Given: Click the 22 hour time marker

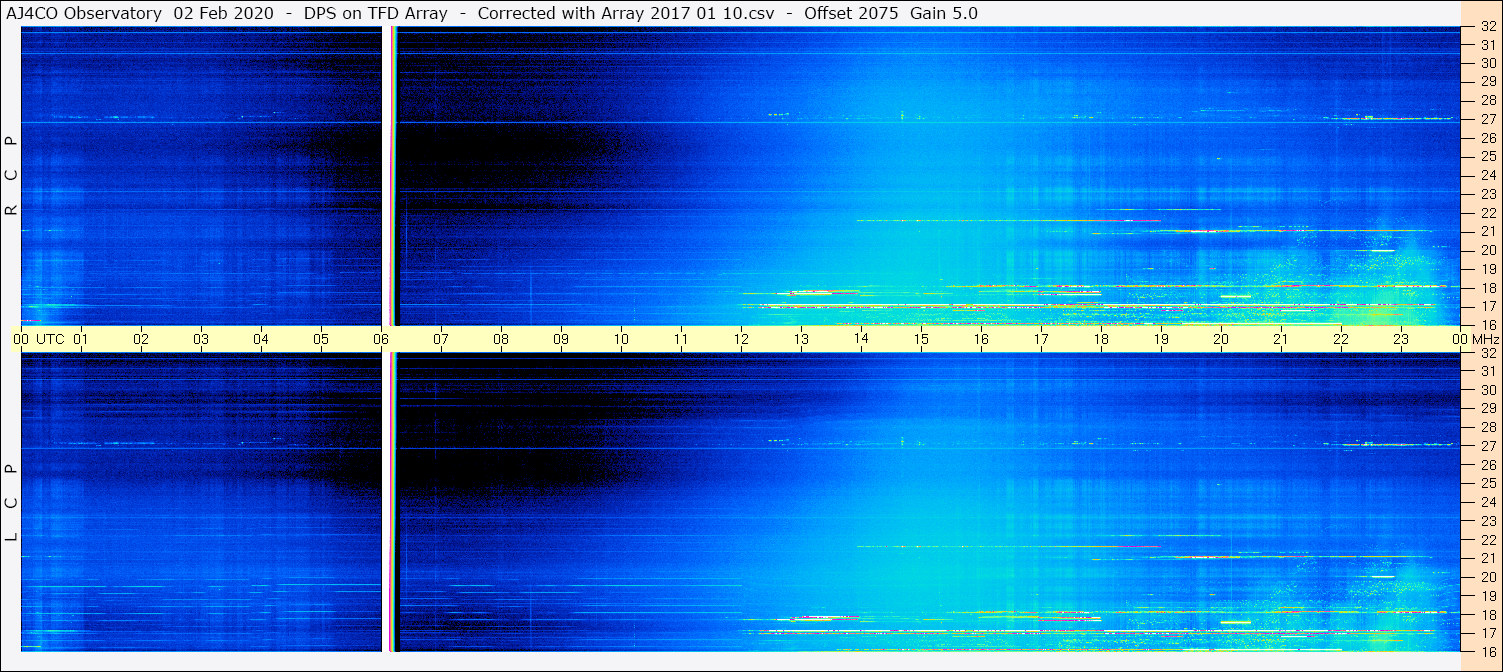Looking at the screenshot, I should [1341, 339].
